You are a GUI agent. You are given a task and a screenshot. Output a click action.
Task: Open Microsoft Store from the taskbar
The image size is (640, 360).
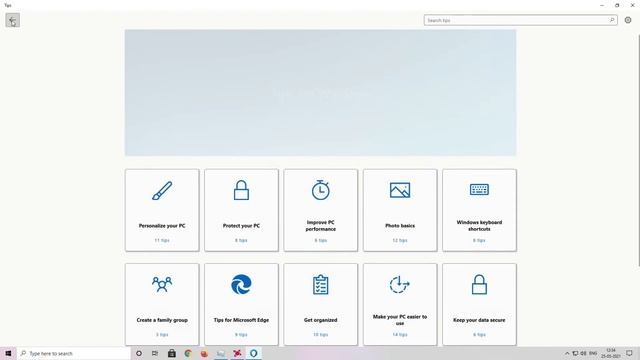[x=172, y=353]
